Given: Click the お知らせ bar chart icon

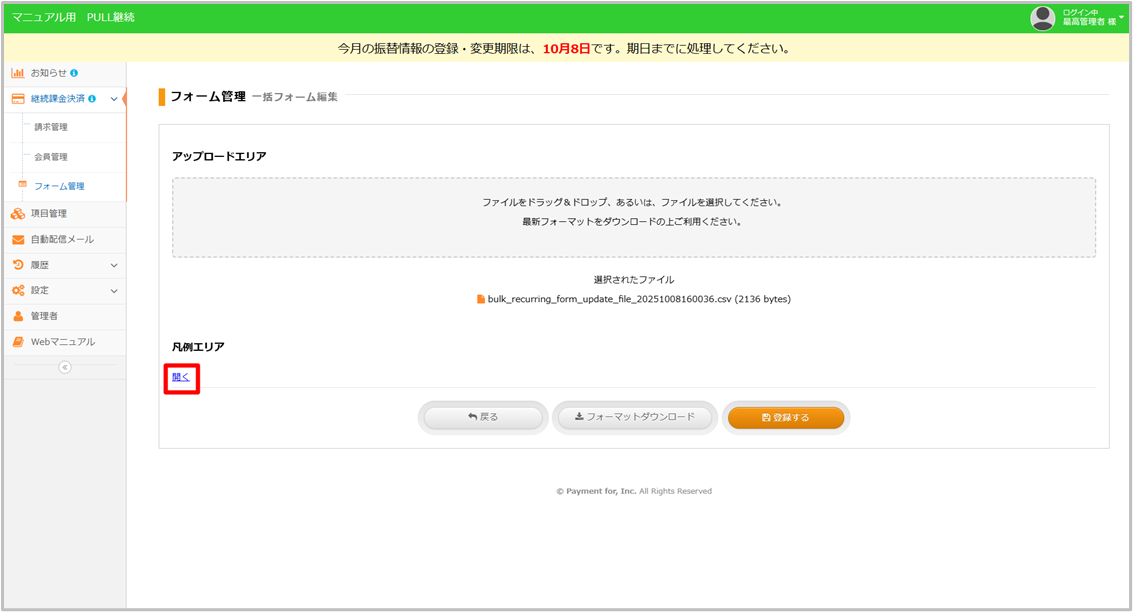Looking at the screenshot, I should click(18, 73).
